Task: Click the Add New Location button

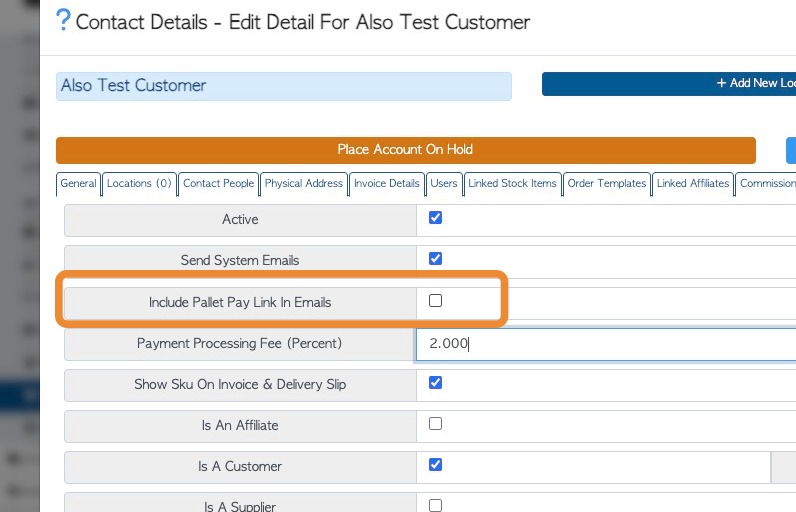Action: point(668,84)
